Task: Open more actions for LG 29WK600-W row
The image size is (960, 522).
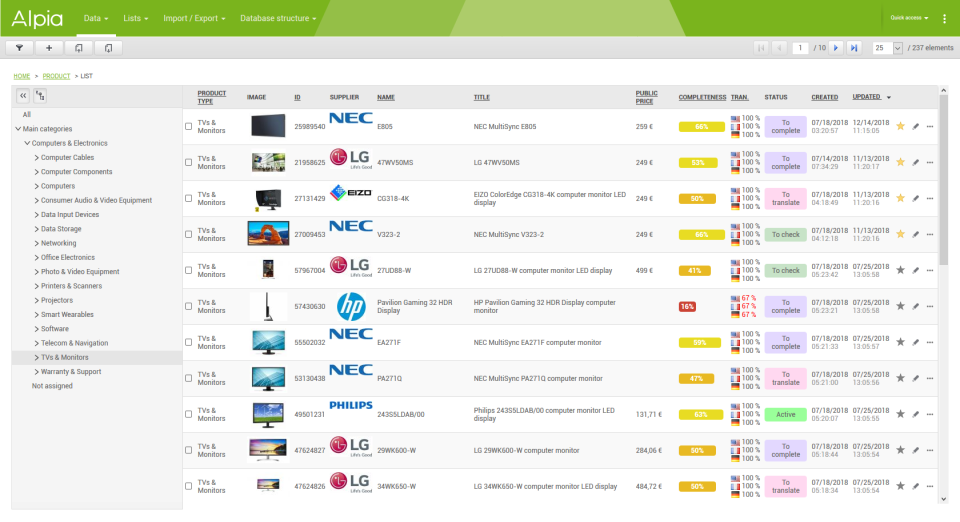Action: click(930, 450)
